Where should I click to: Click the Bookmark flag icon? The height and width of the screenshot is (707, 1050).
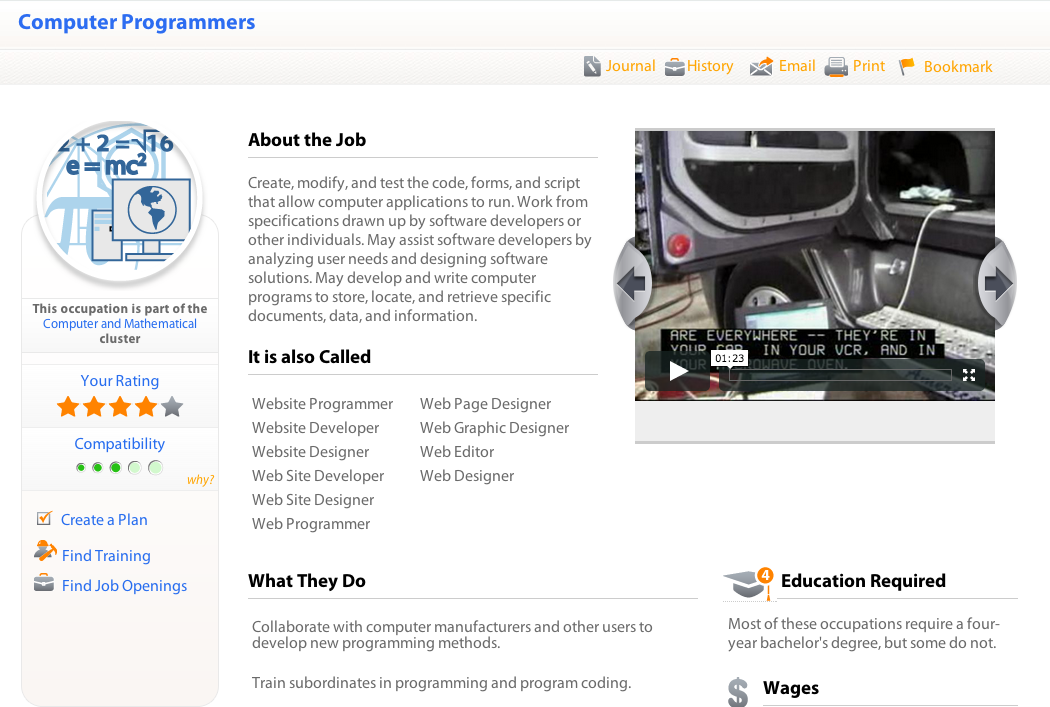click(x=907, y=67)
